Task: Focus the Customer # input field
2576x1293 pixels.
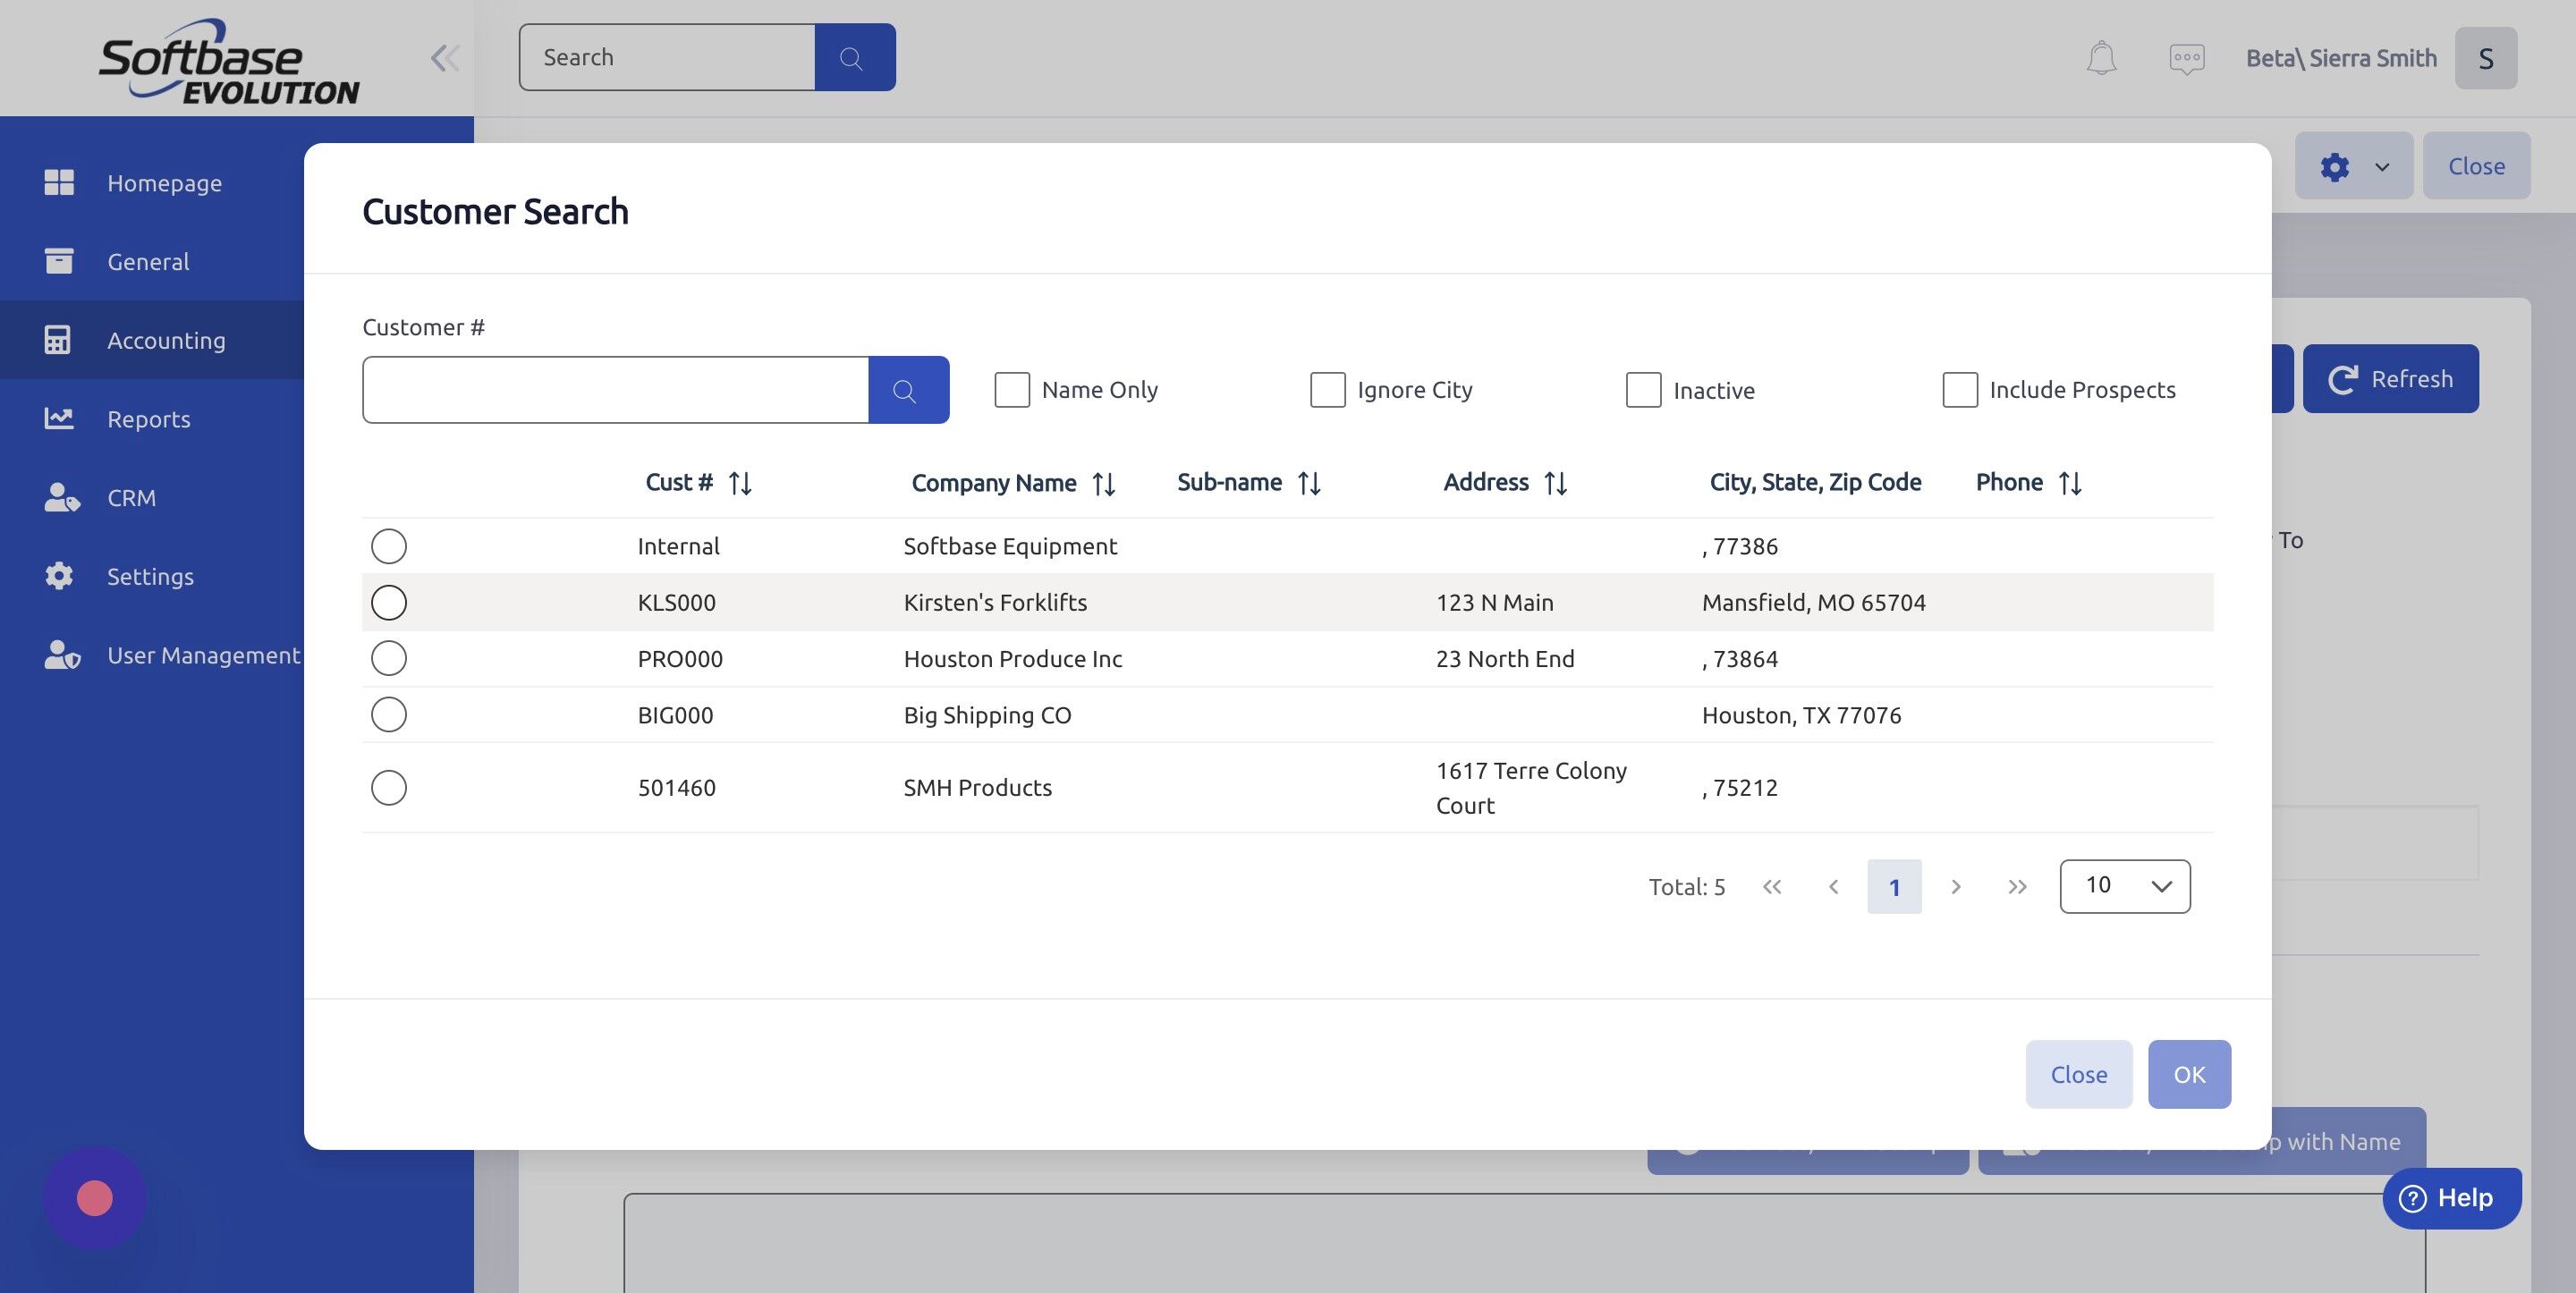Action: coord(615,390)
